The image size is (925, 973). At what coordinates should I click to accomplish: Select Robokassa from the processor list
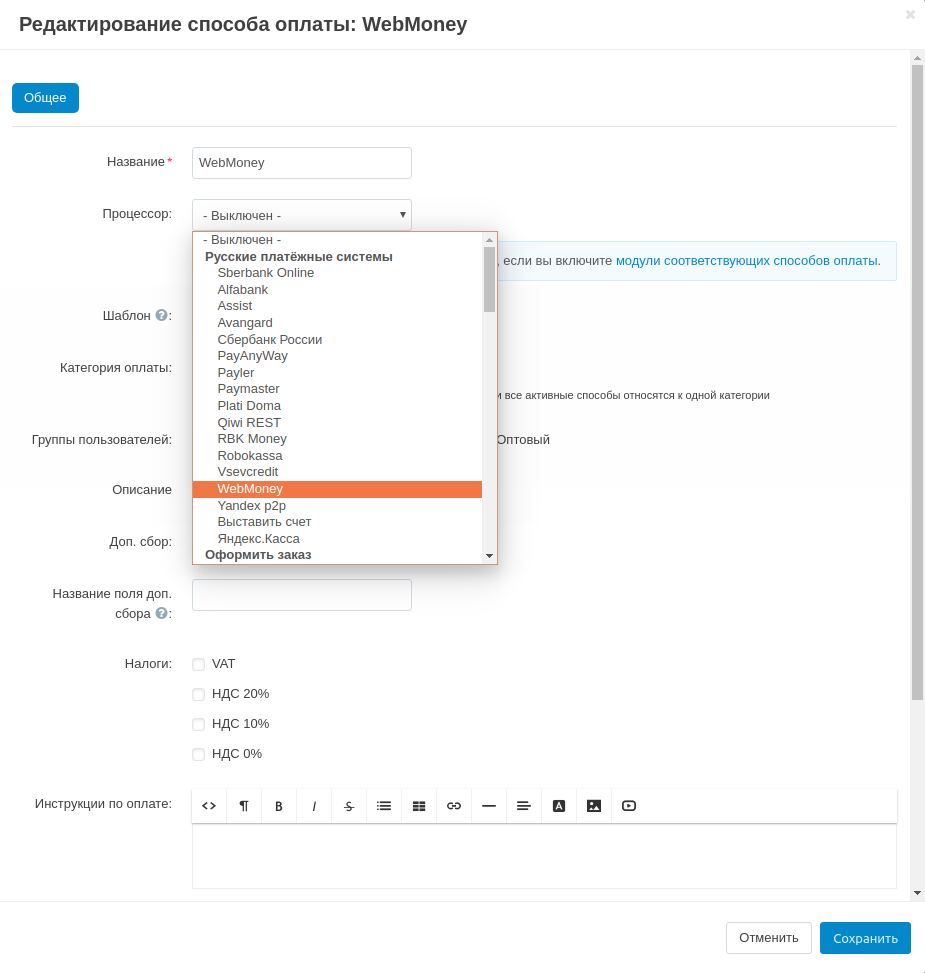point(250,455)
